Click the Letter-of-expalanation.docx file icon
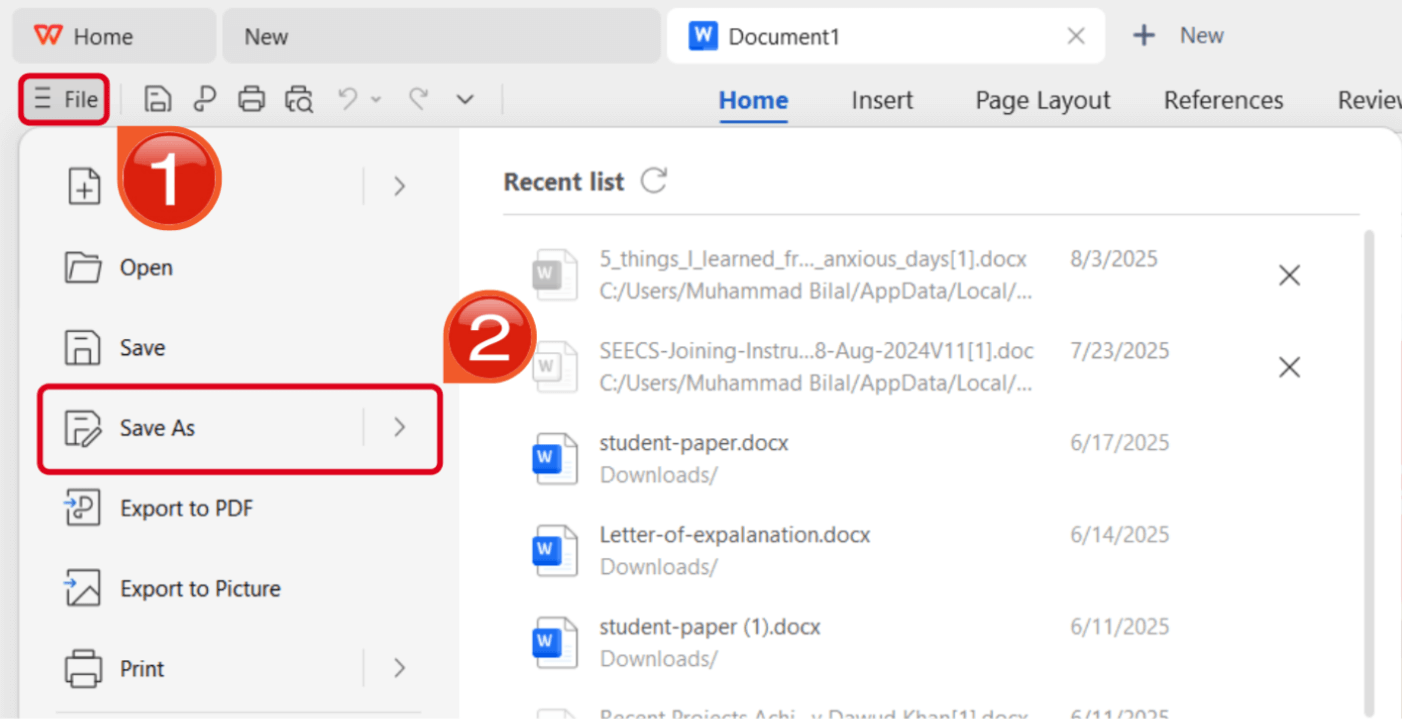Viewport: 1402px width, 719px height. (554, 551)
